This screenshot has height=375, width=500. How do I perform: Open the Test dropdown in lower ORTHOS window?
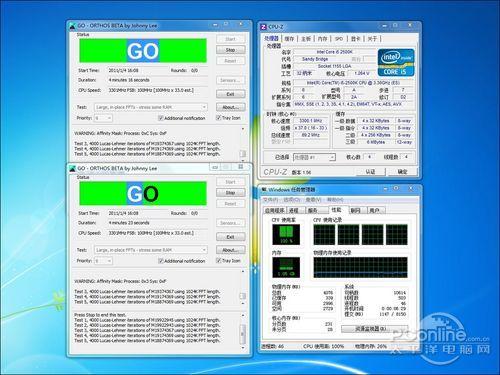pyautogui.click(x=151, y=250)
